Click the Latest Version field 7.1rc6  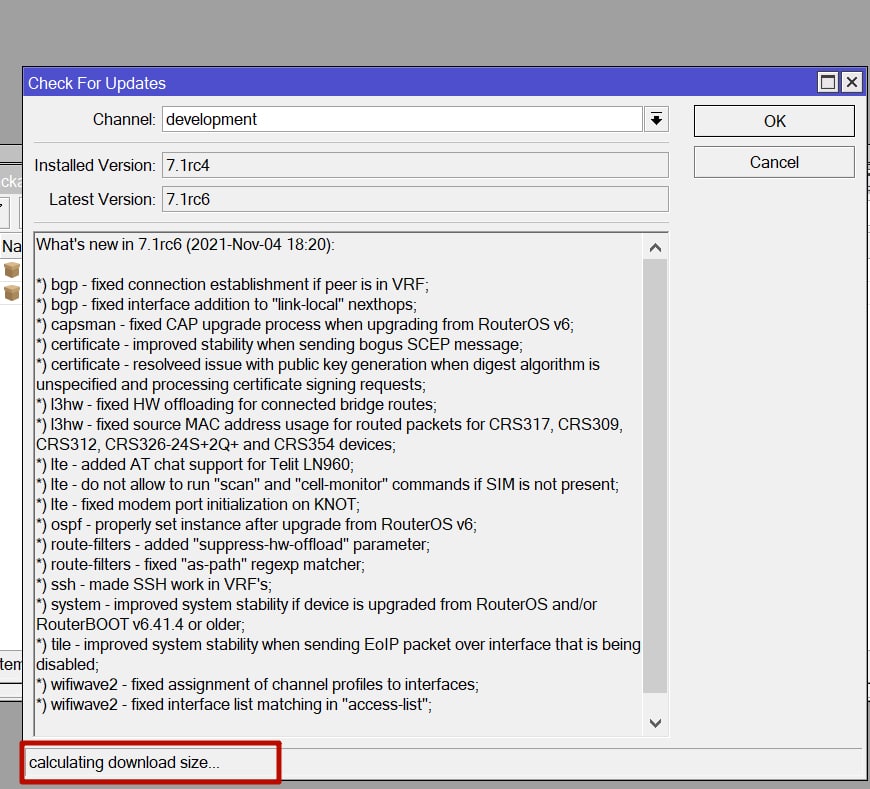[x=415, y=199]
